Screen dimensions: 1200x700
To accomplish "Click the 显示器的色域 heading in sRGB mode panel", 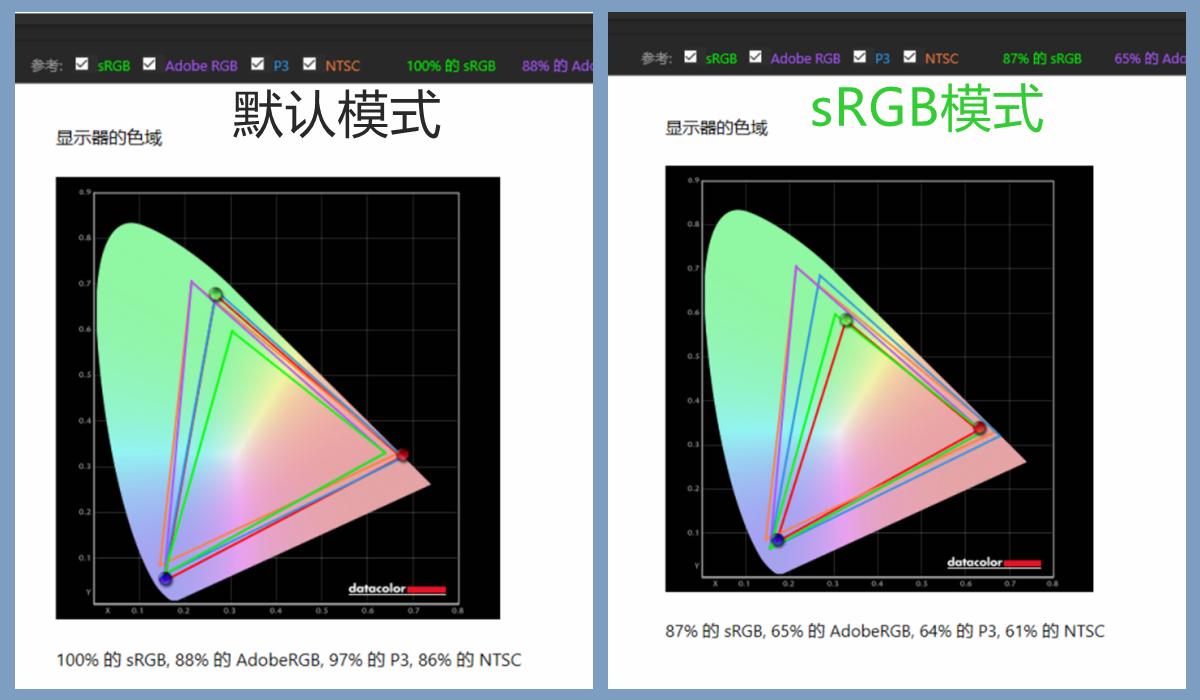I will [717, 128].
